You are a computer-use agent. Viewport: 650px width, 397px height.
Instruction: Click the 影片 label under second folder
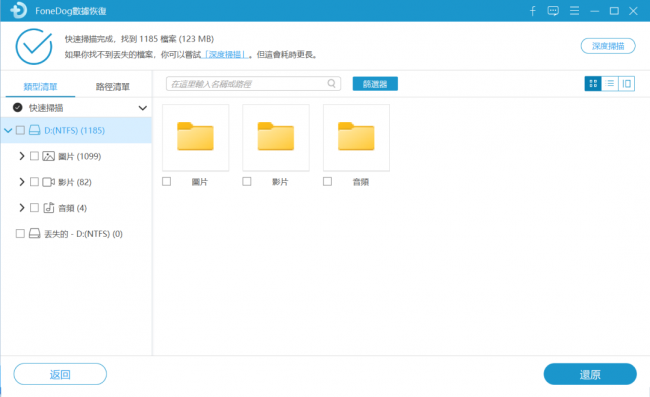pos(280,182)
